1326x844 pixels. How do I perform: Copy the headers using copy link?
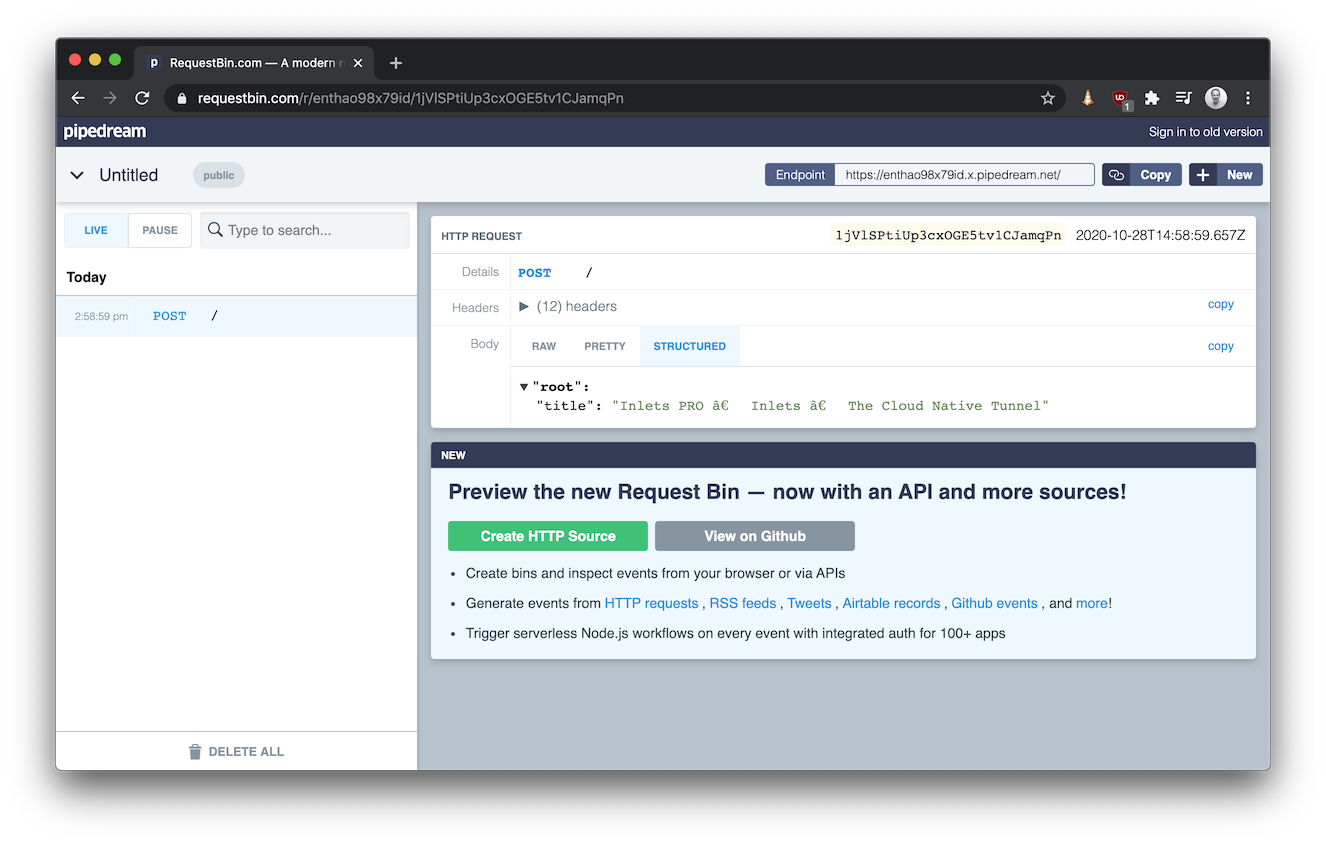[x=1221, y=304]
